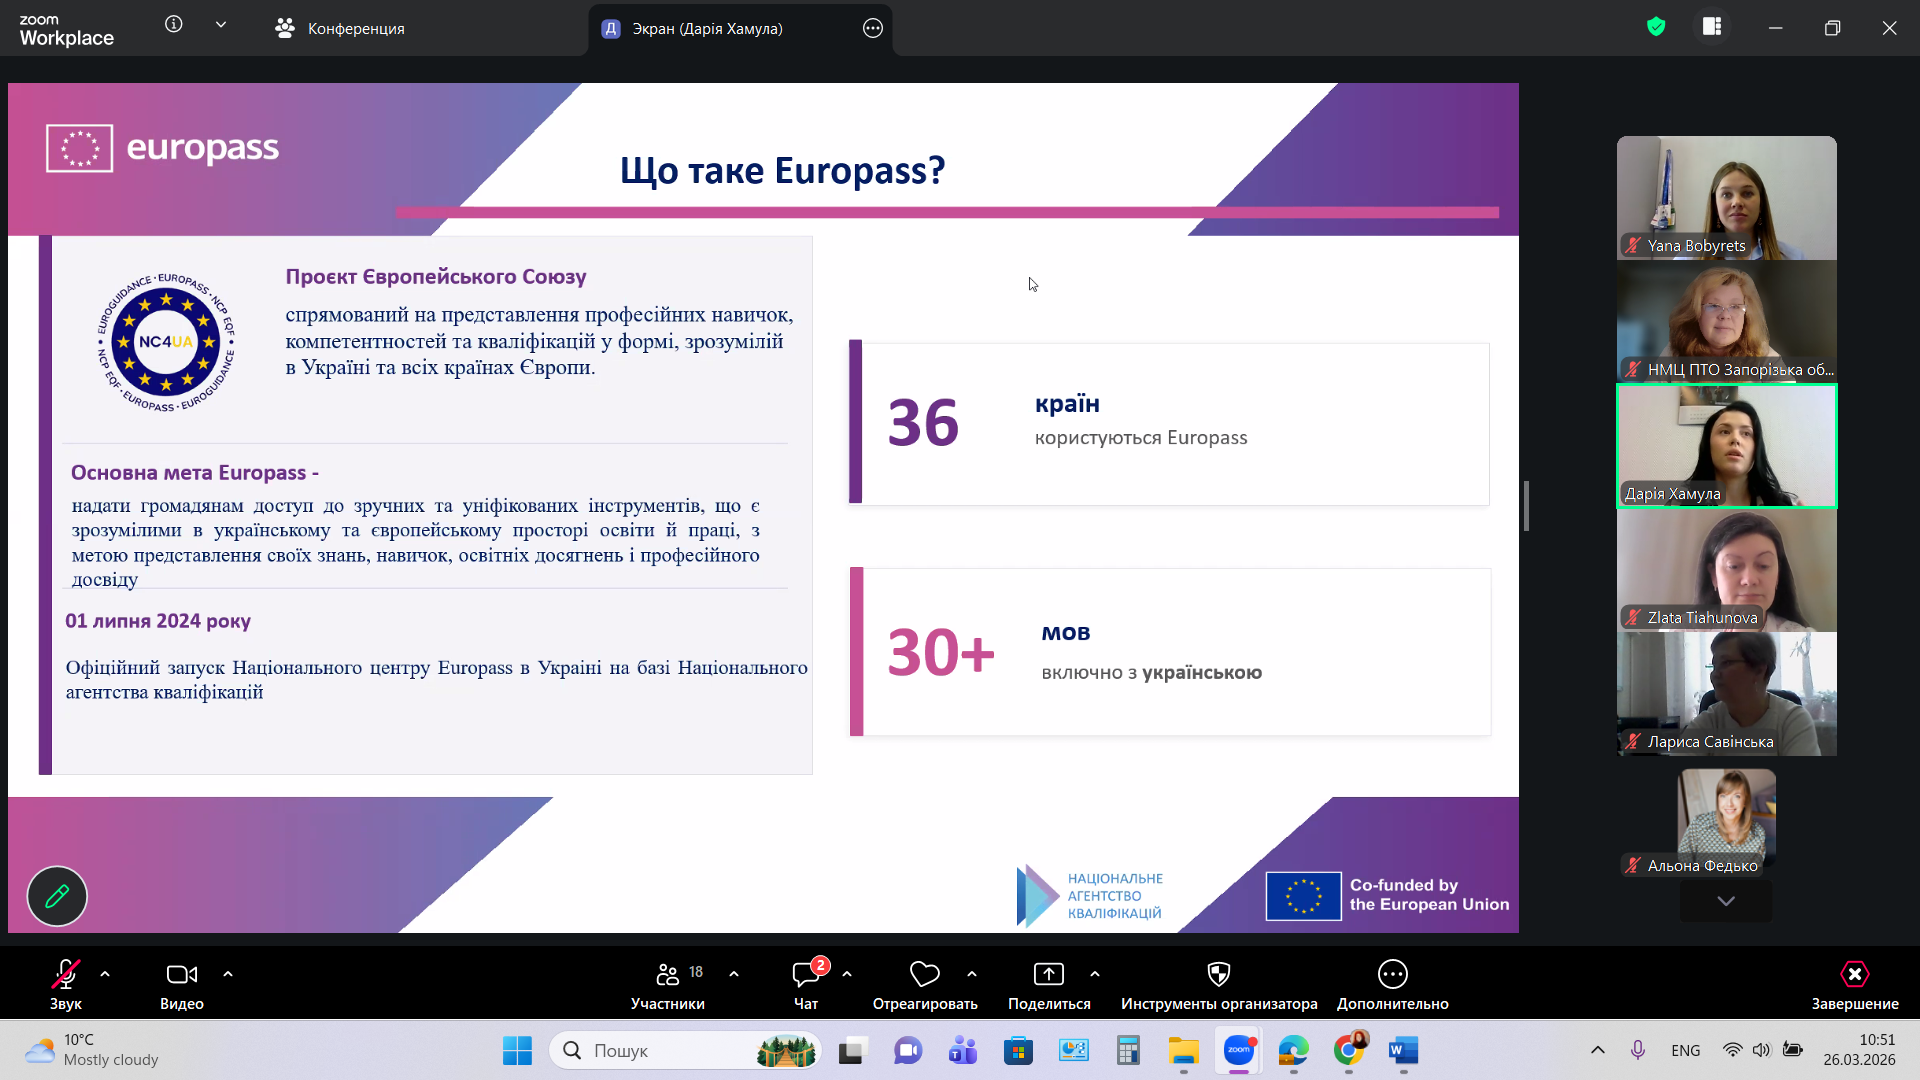
Task: Open options on the Экран (Дарія Хамула) tab
Action: tap(873, 28)
